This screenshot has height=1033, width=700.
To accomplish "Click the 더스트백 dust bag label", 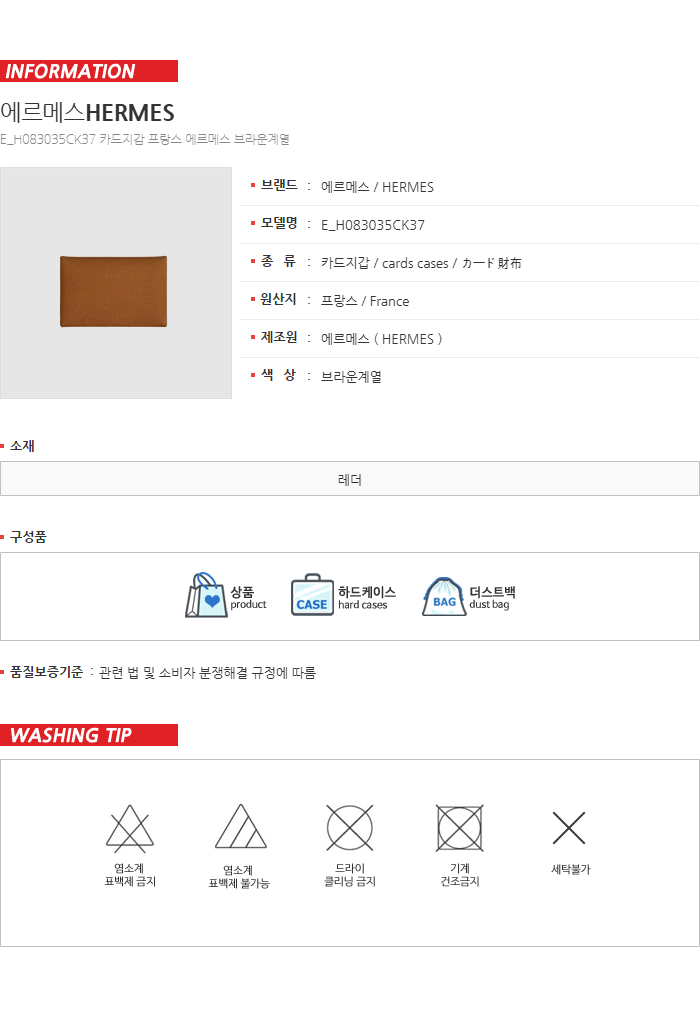I will pos(492,598).
